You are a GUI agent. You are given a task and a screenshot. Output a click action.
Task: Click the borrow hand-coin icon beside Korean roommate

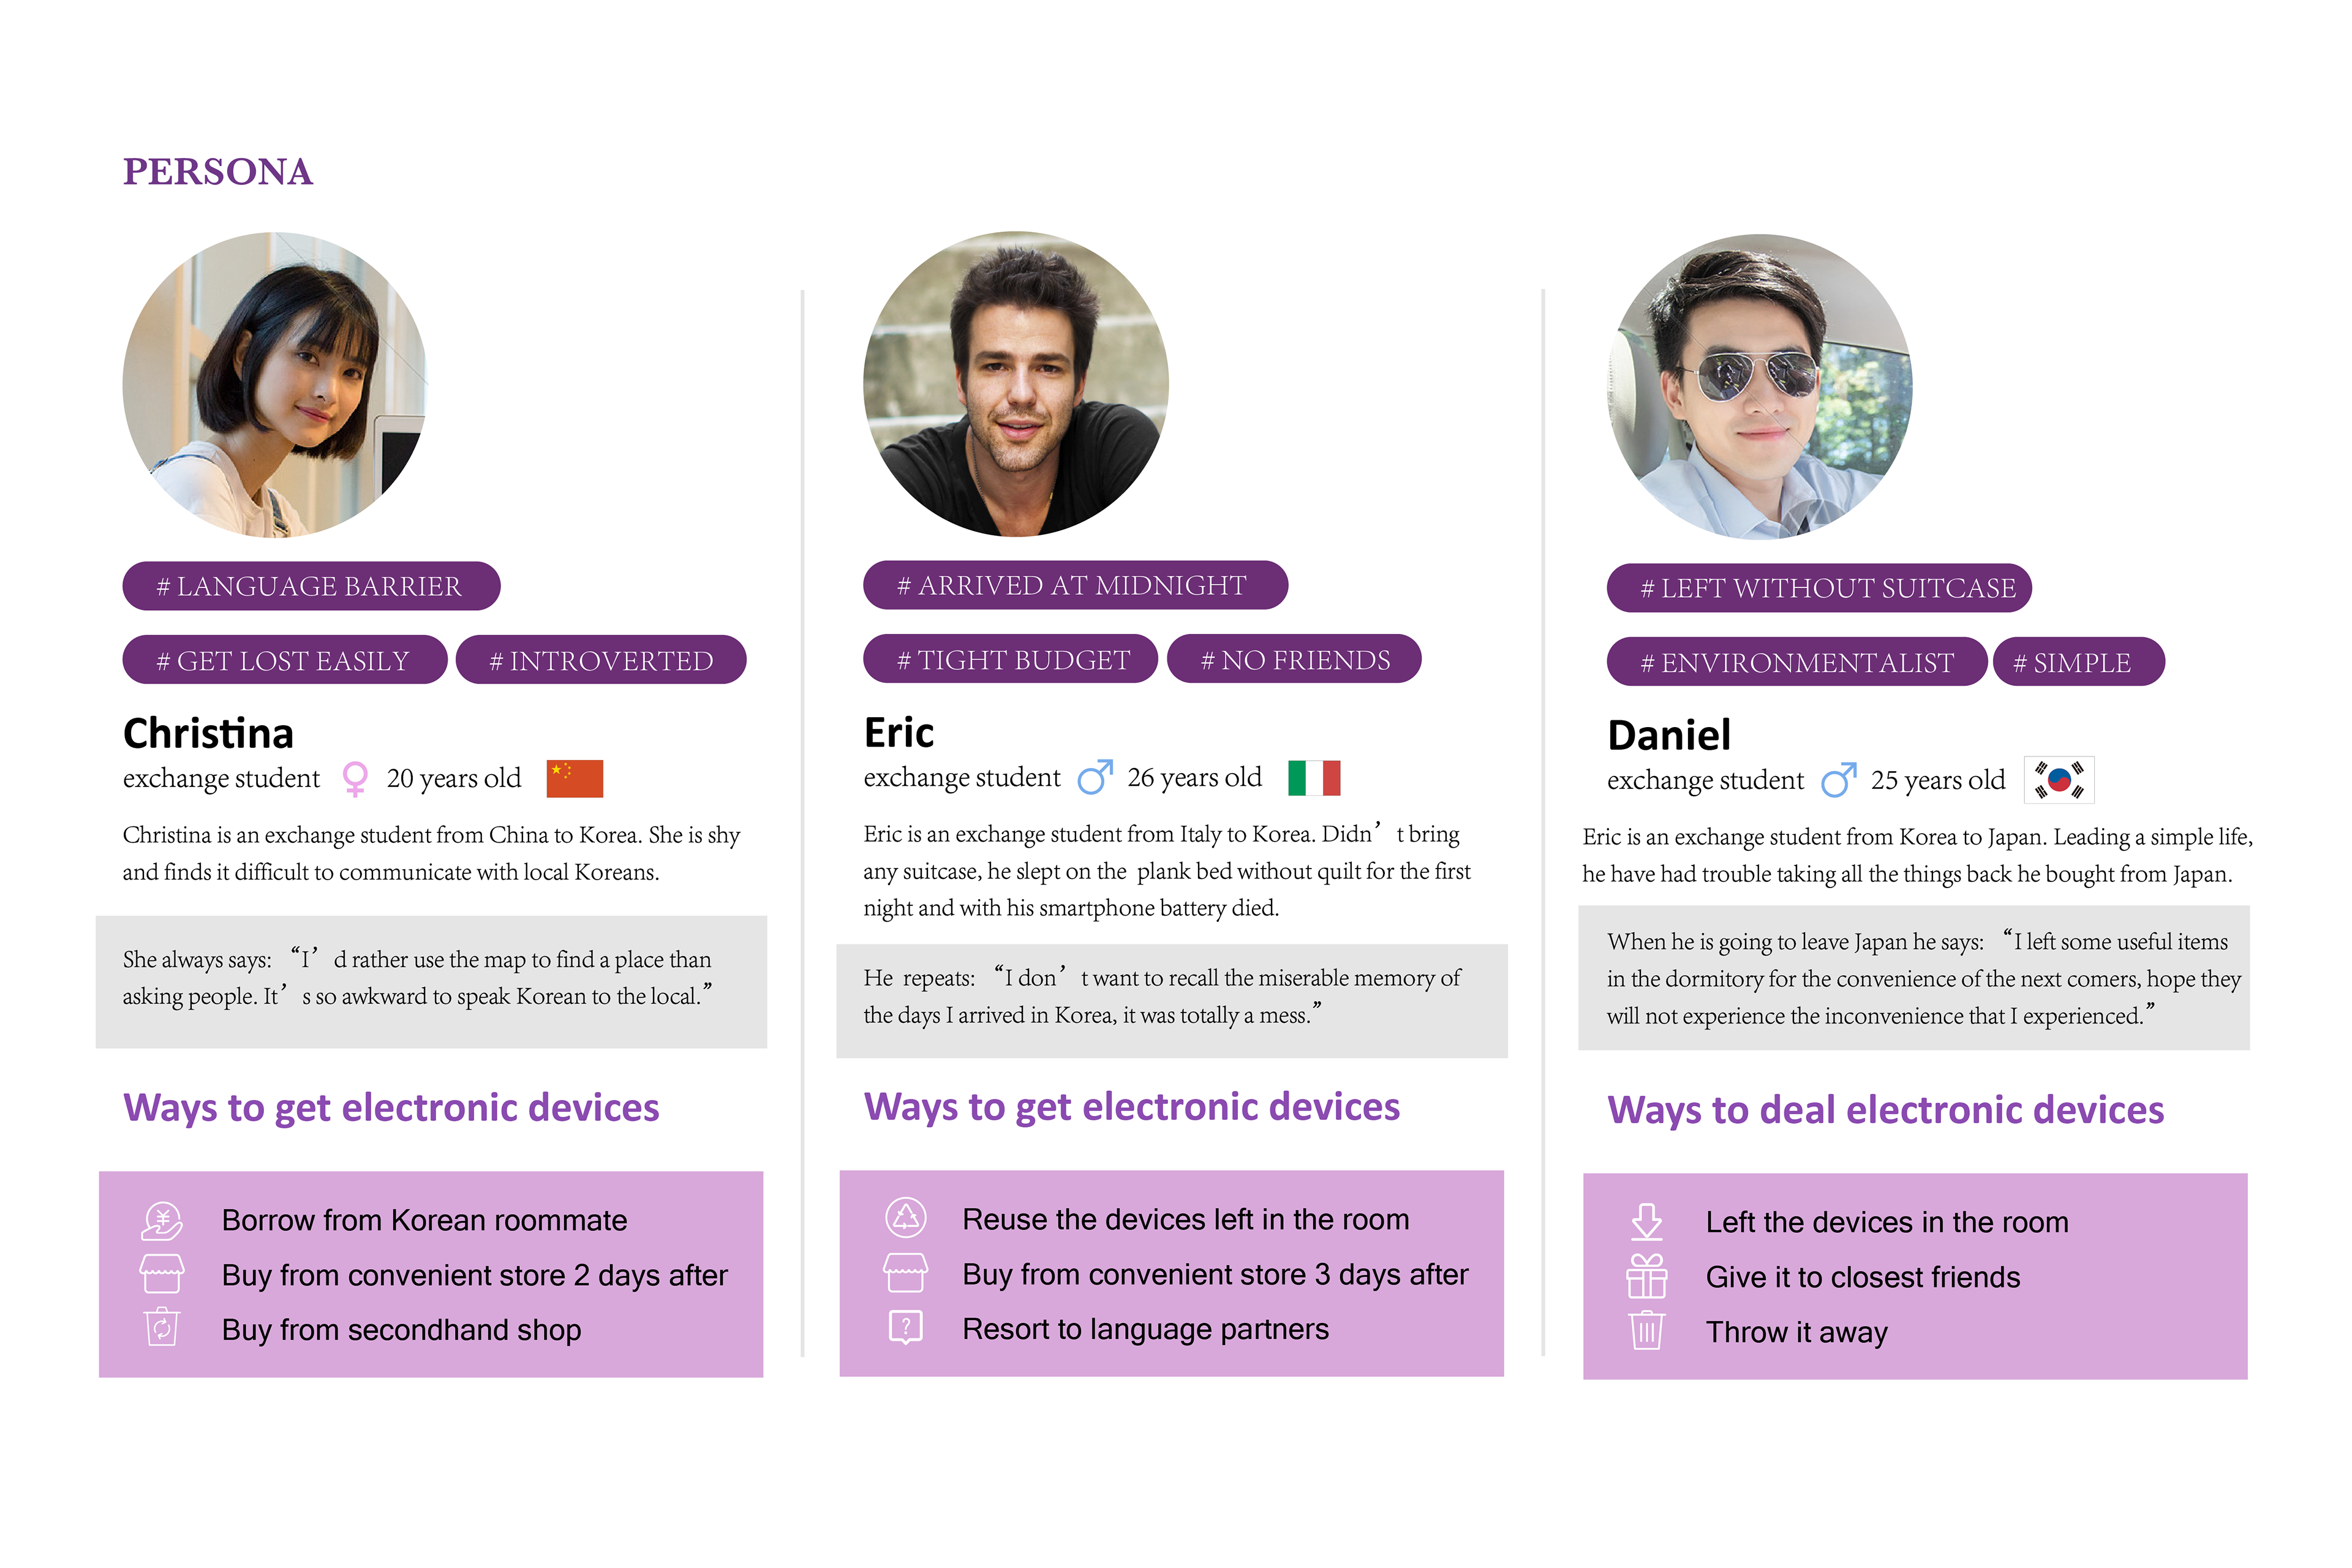162,1220
